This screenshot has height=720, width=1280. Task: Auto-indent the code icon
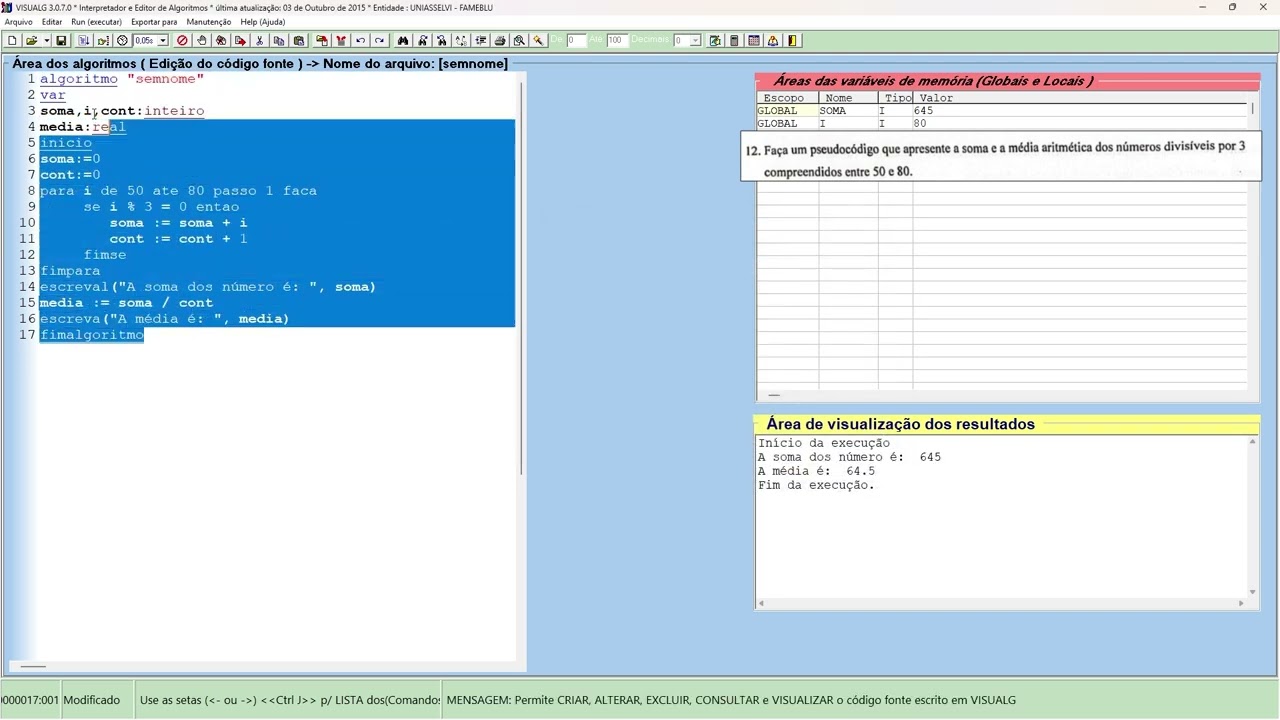[x=481, y=41]
